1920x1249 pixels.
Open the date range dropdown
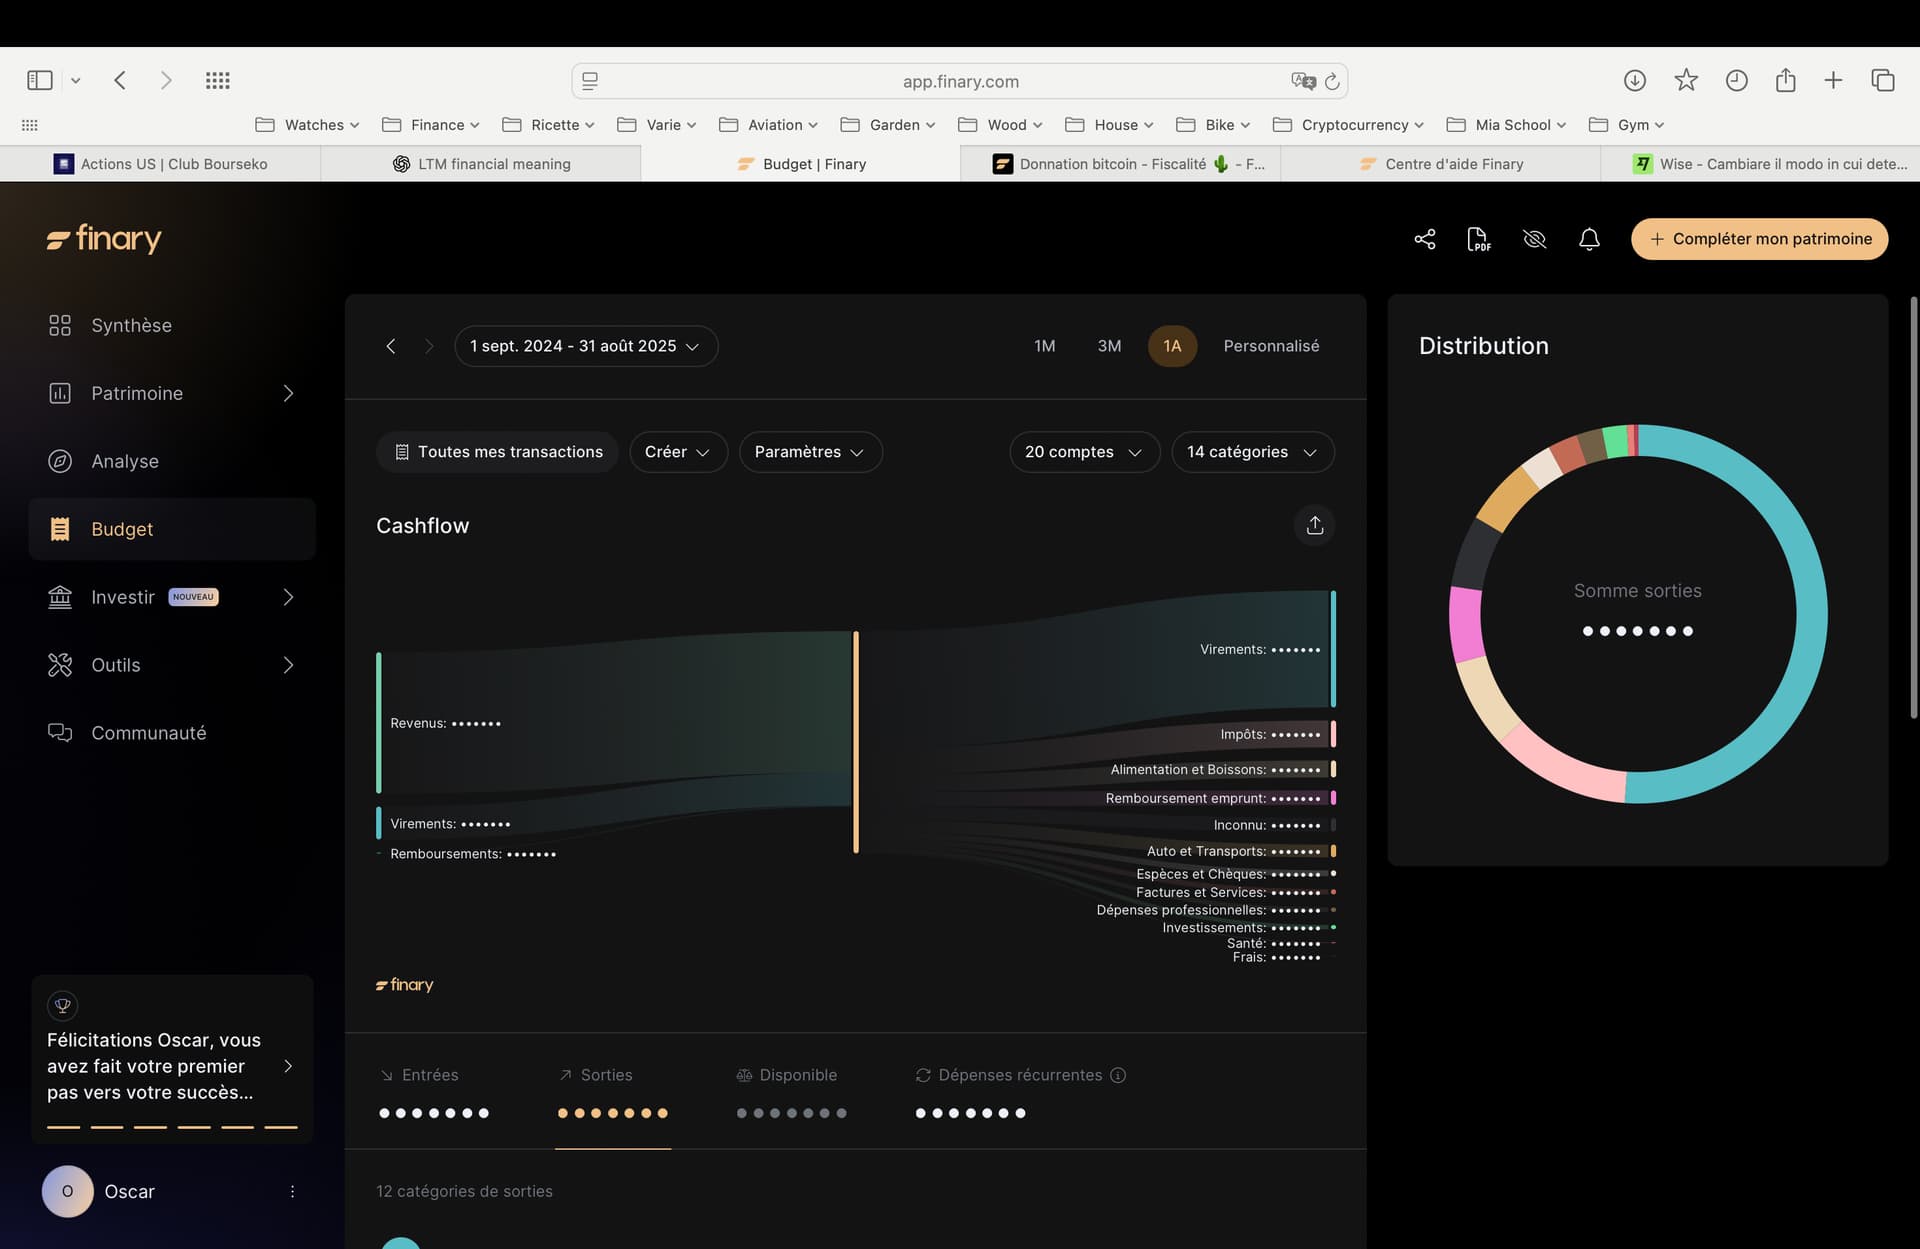tap(585, 346)
